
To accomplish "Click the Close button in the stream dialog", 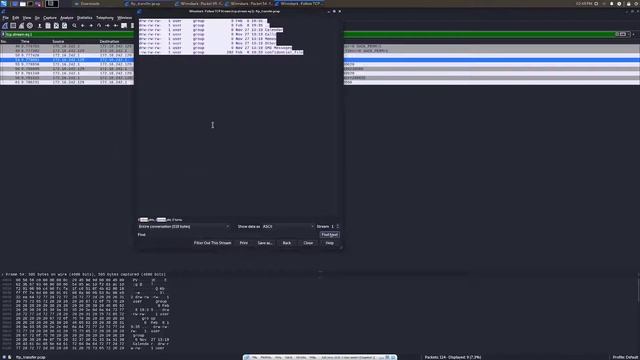I will pyautogui.click(x=308, y=243).
